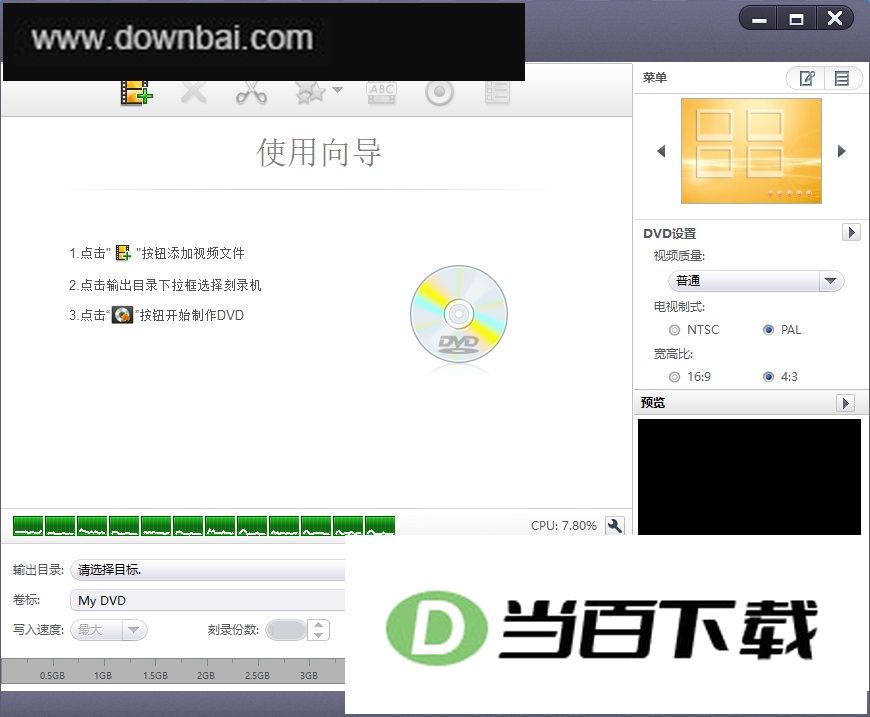870x717 pixels.
Task: Maximize the application window
Action: pos(796,20)
